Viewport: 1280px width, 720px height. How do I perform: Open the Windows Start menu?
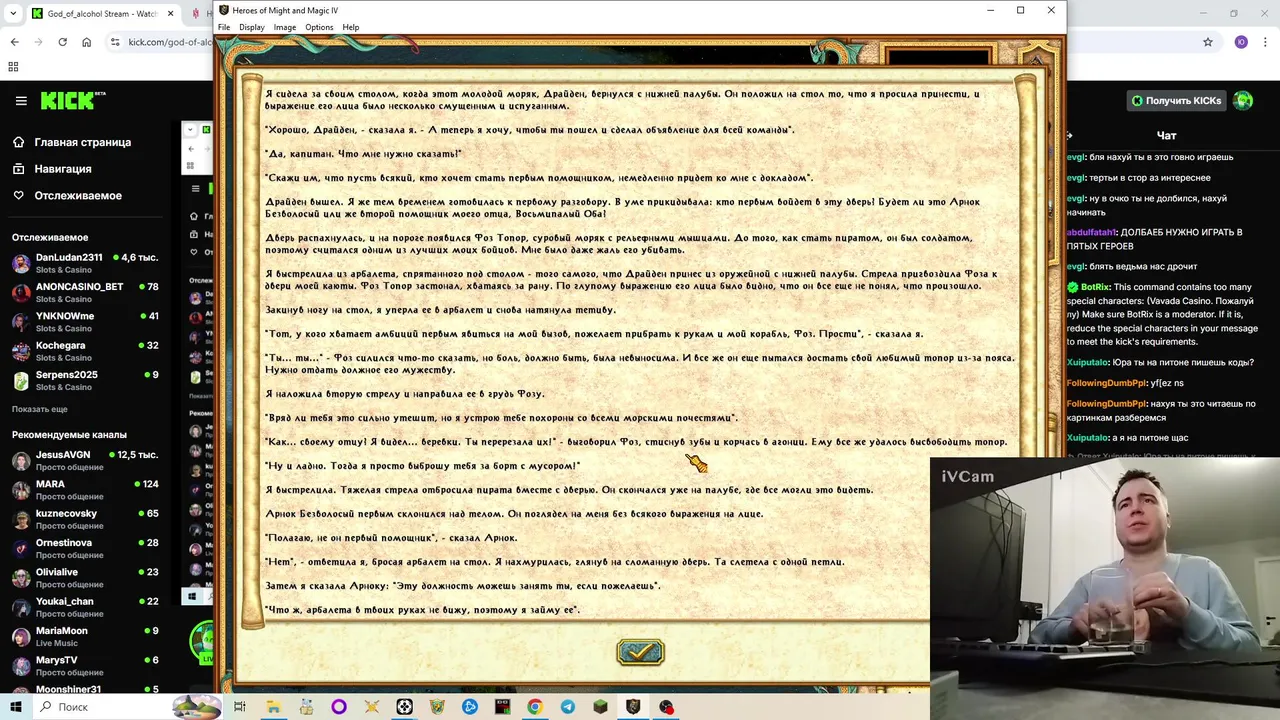click(x=15, y=707)
